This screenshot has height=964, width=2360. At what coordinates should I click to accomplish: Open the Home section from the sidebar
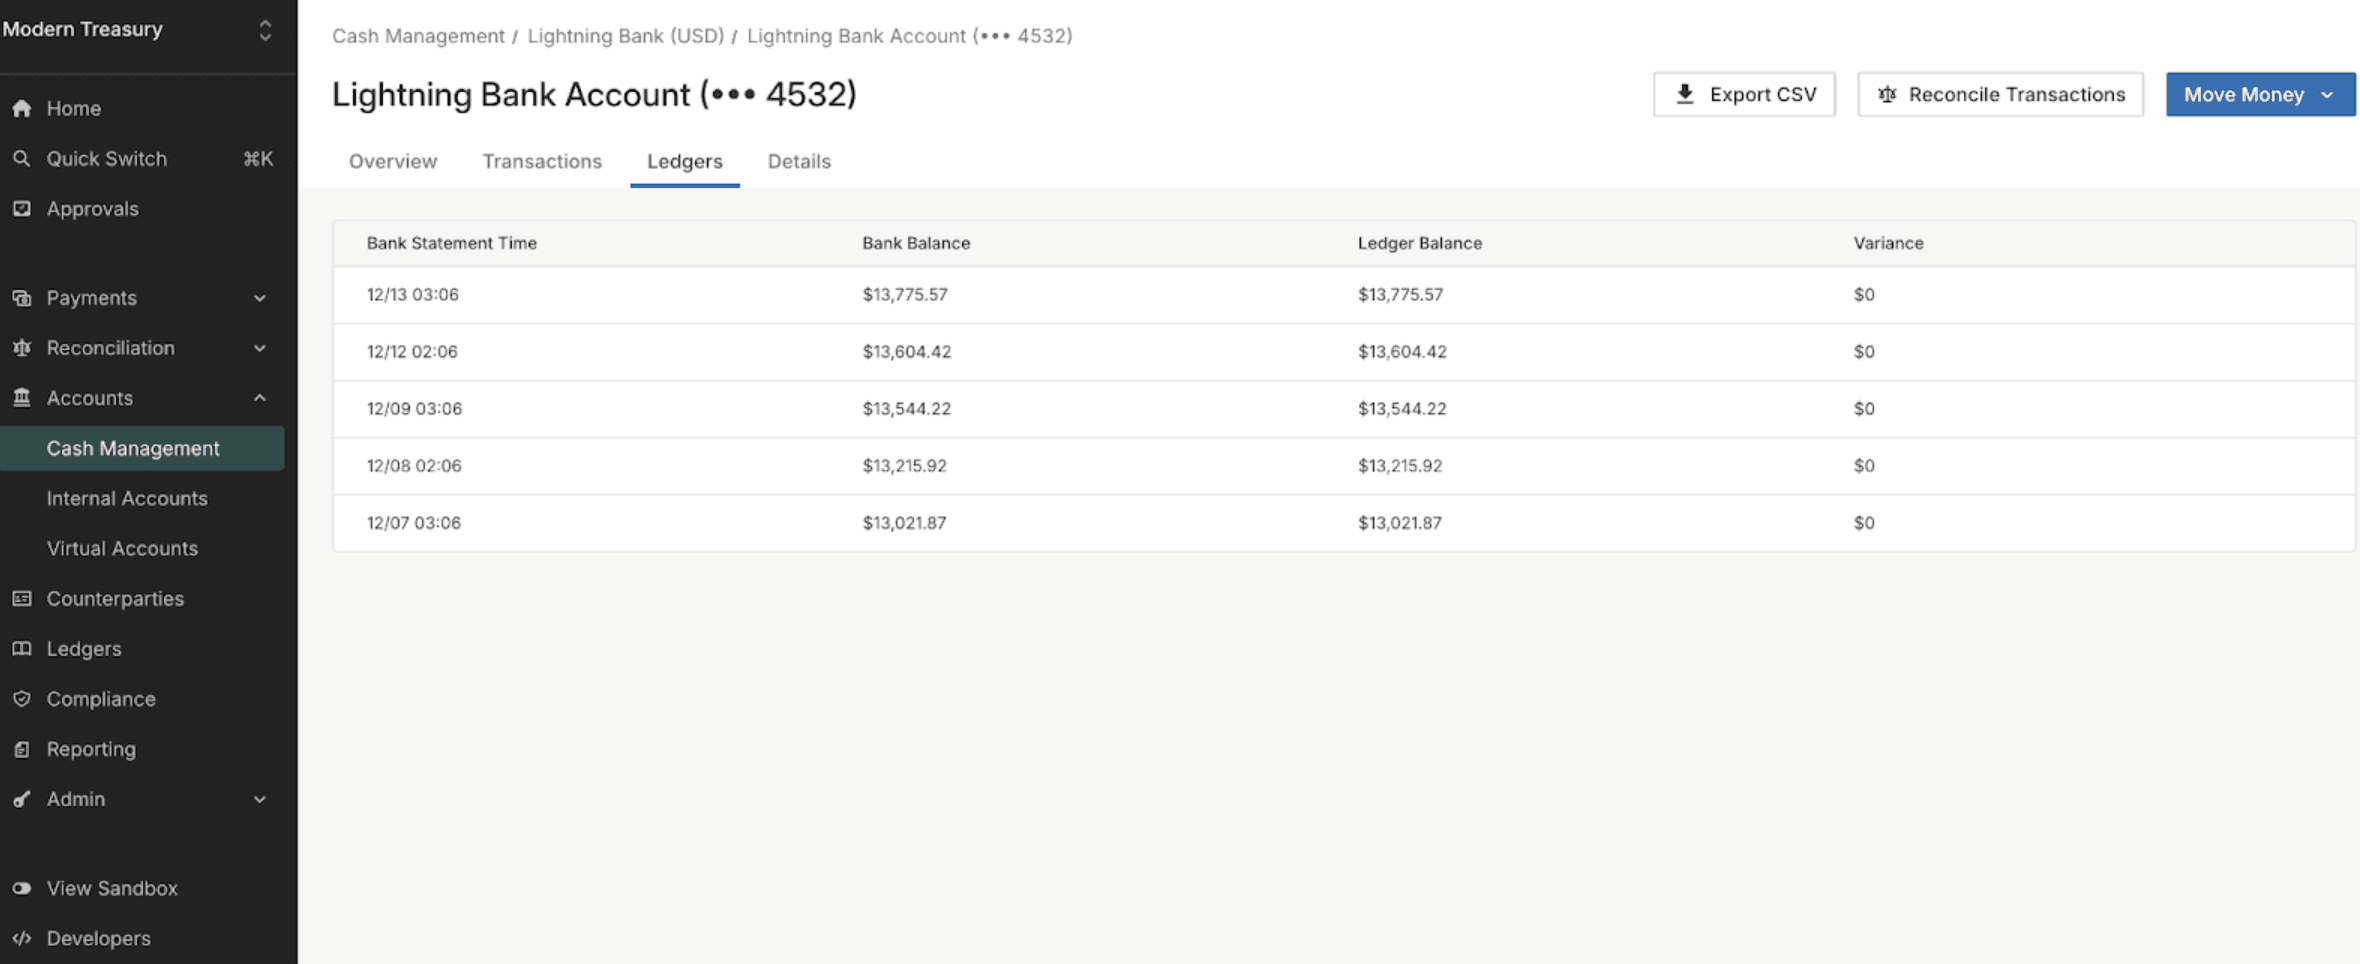[x=74, y=108]
